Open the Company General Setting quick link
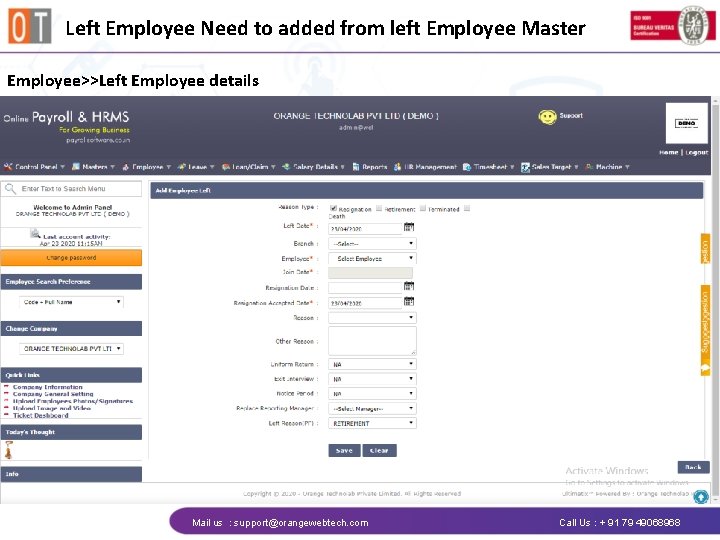This screenshot has width=720, height=540. click(x=53, y=394)
